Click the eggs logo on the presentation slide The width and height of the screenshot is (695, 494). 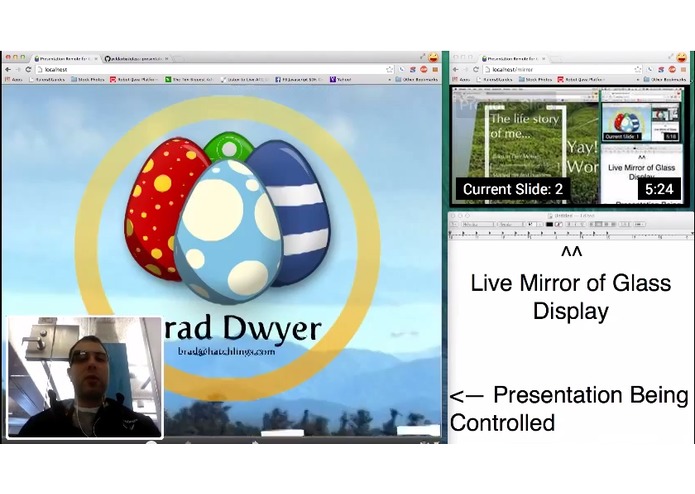click(x=227, y=219)
